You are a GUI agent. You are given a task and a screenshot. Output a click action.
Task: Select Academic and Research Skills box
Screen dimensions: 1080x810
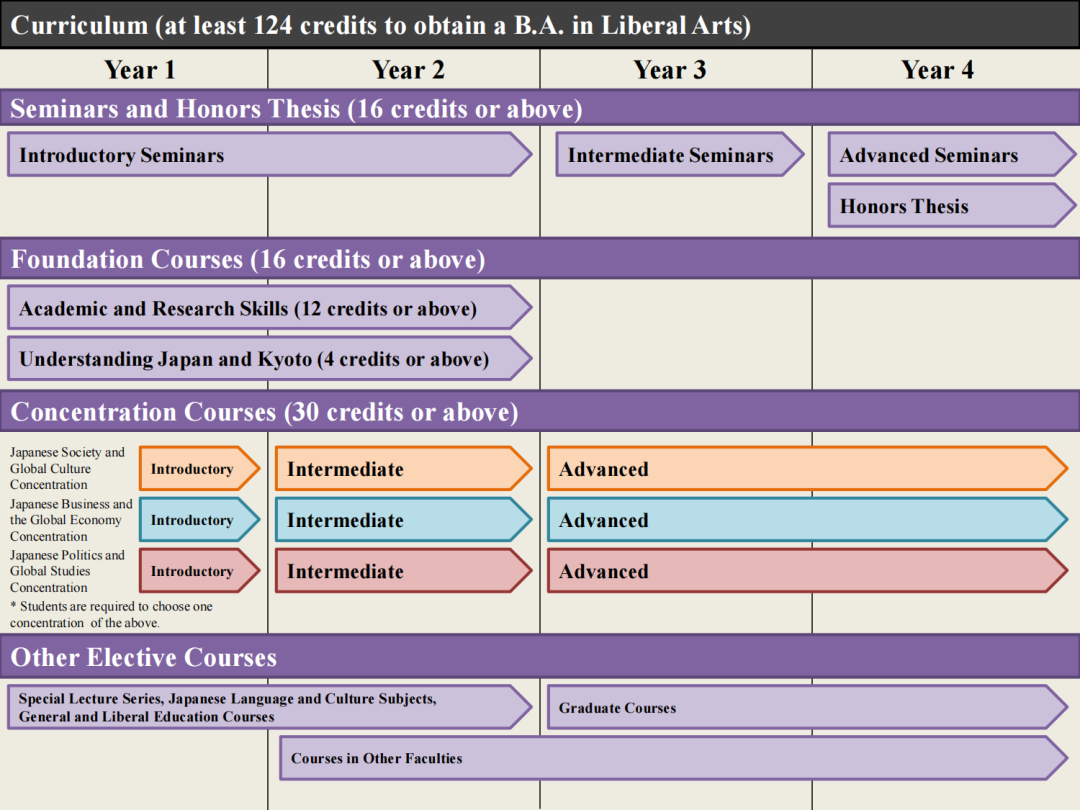tap(268, 308)
